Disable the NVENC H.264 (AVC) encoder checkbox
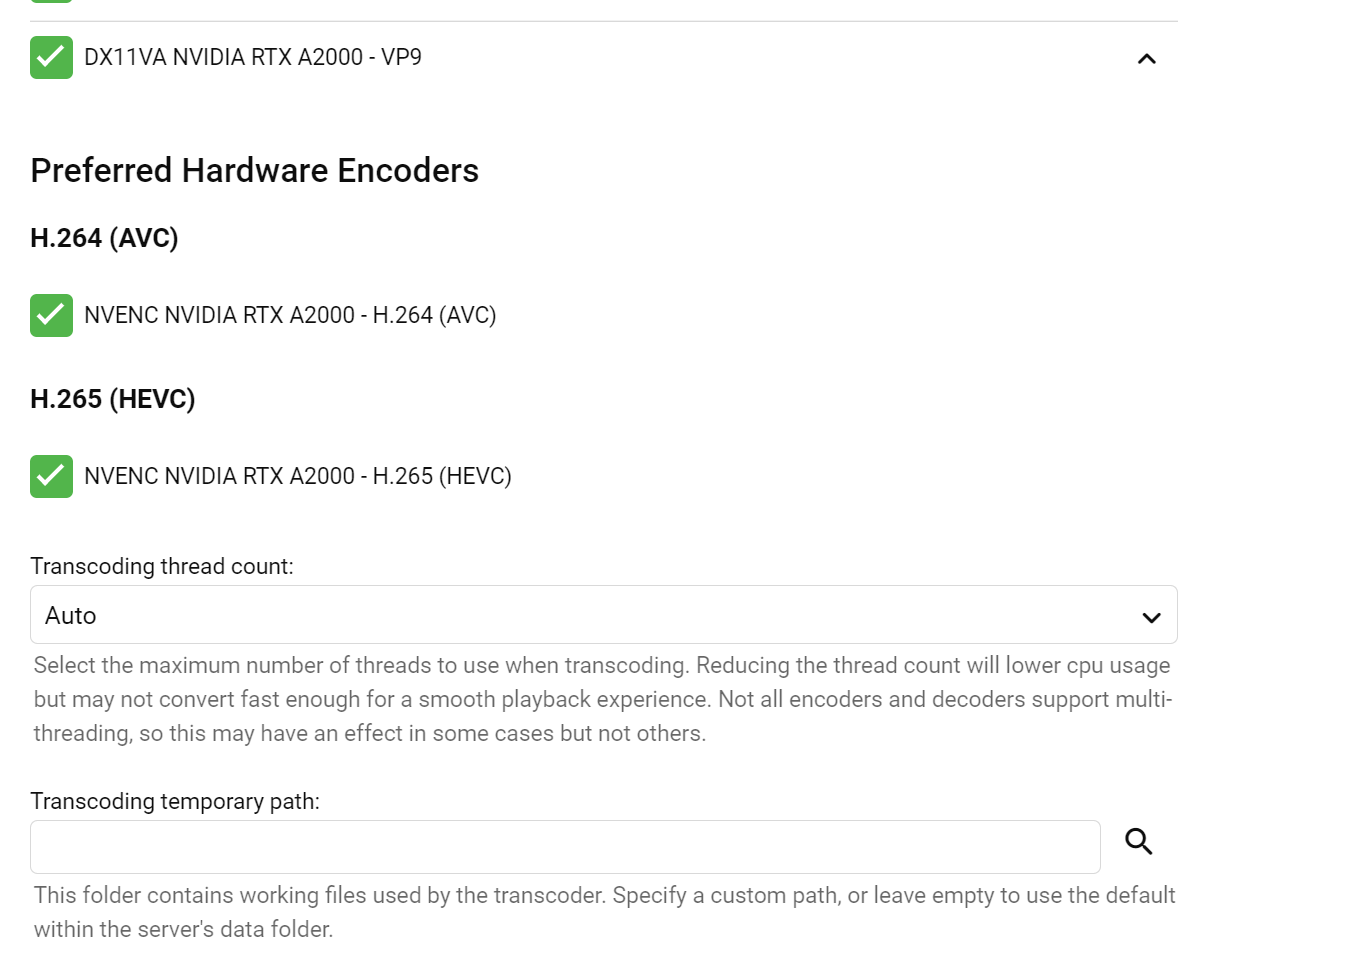The height and width of the screenshot is (978, 1360). (x=51, y=315)
